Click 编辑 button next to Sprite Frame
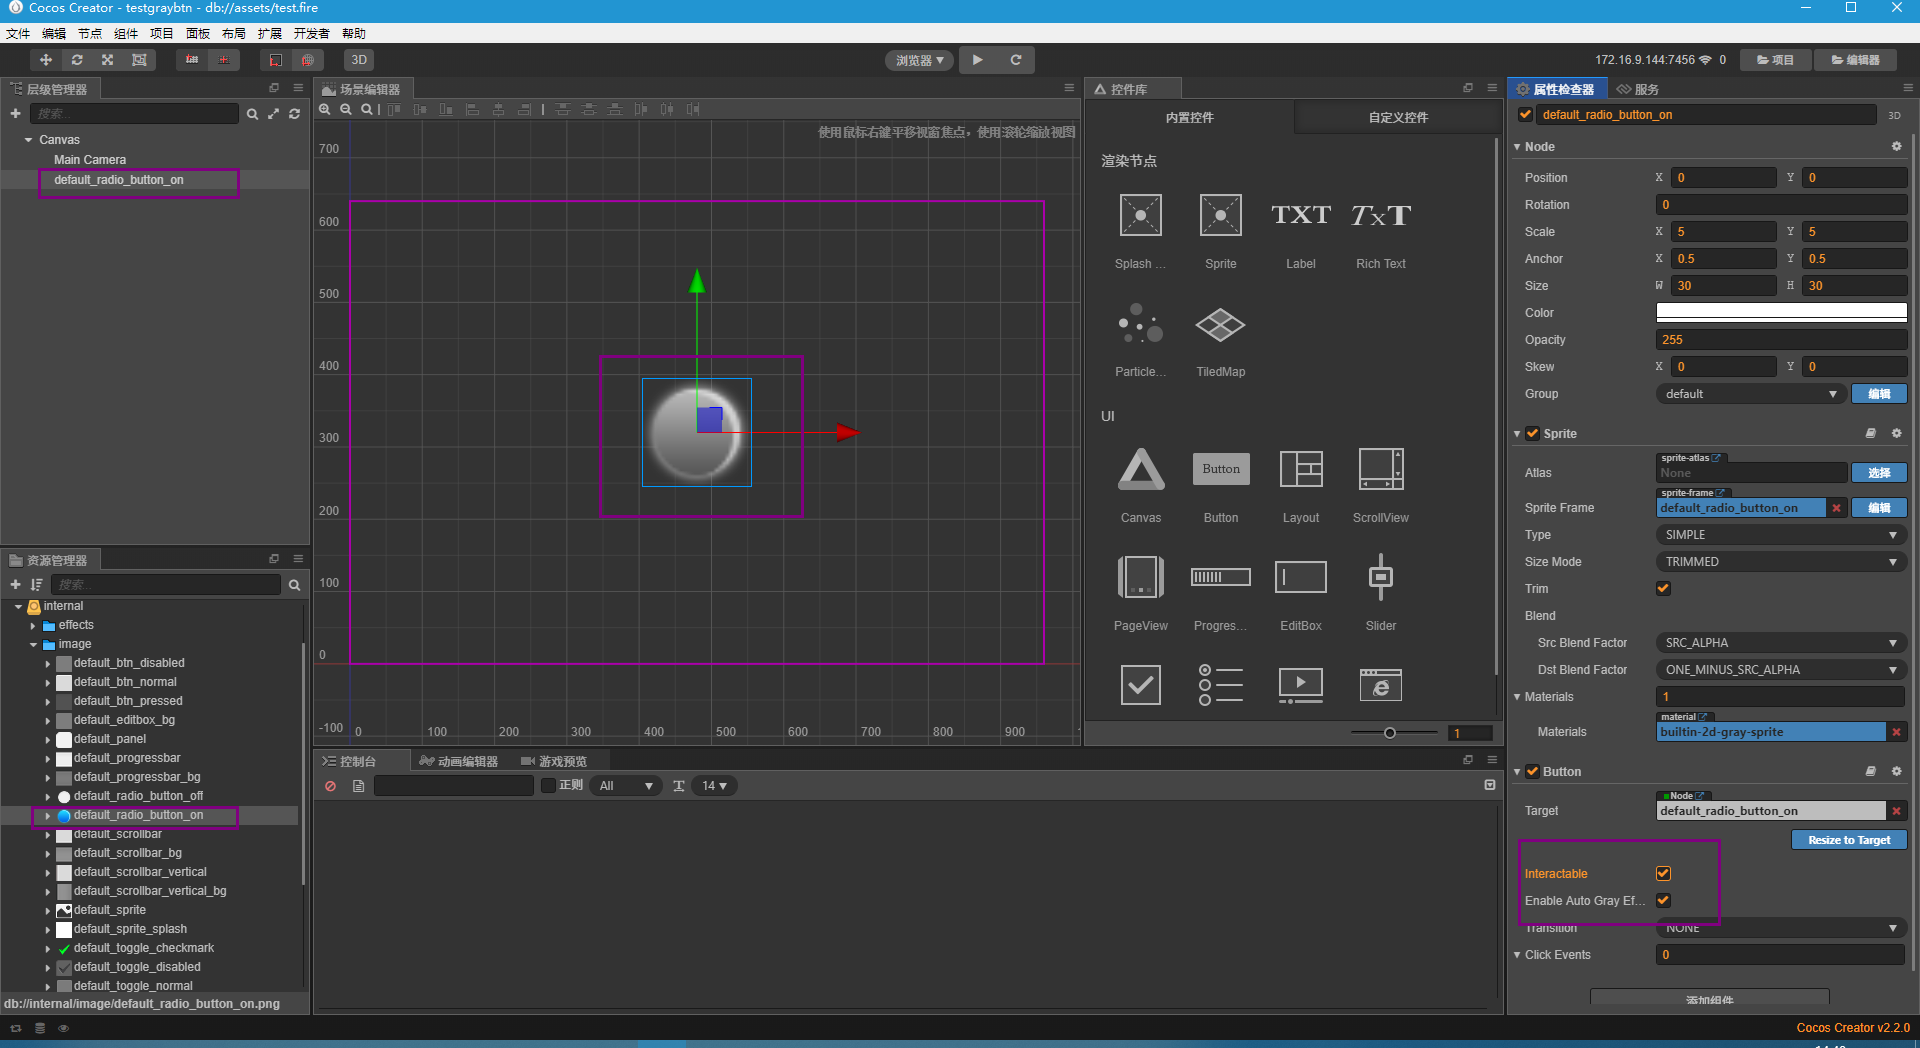Image resolution: width=1920 pixels, height=1048 pixels. [1879, 508]
